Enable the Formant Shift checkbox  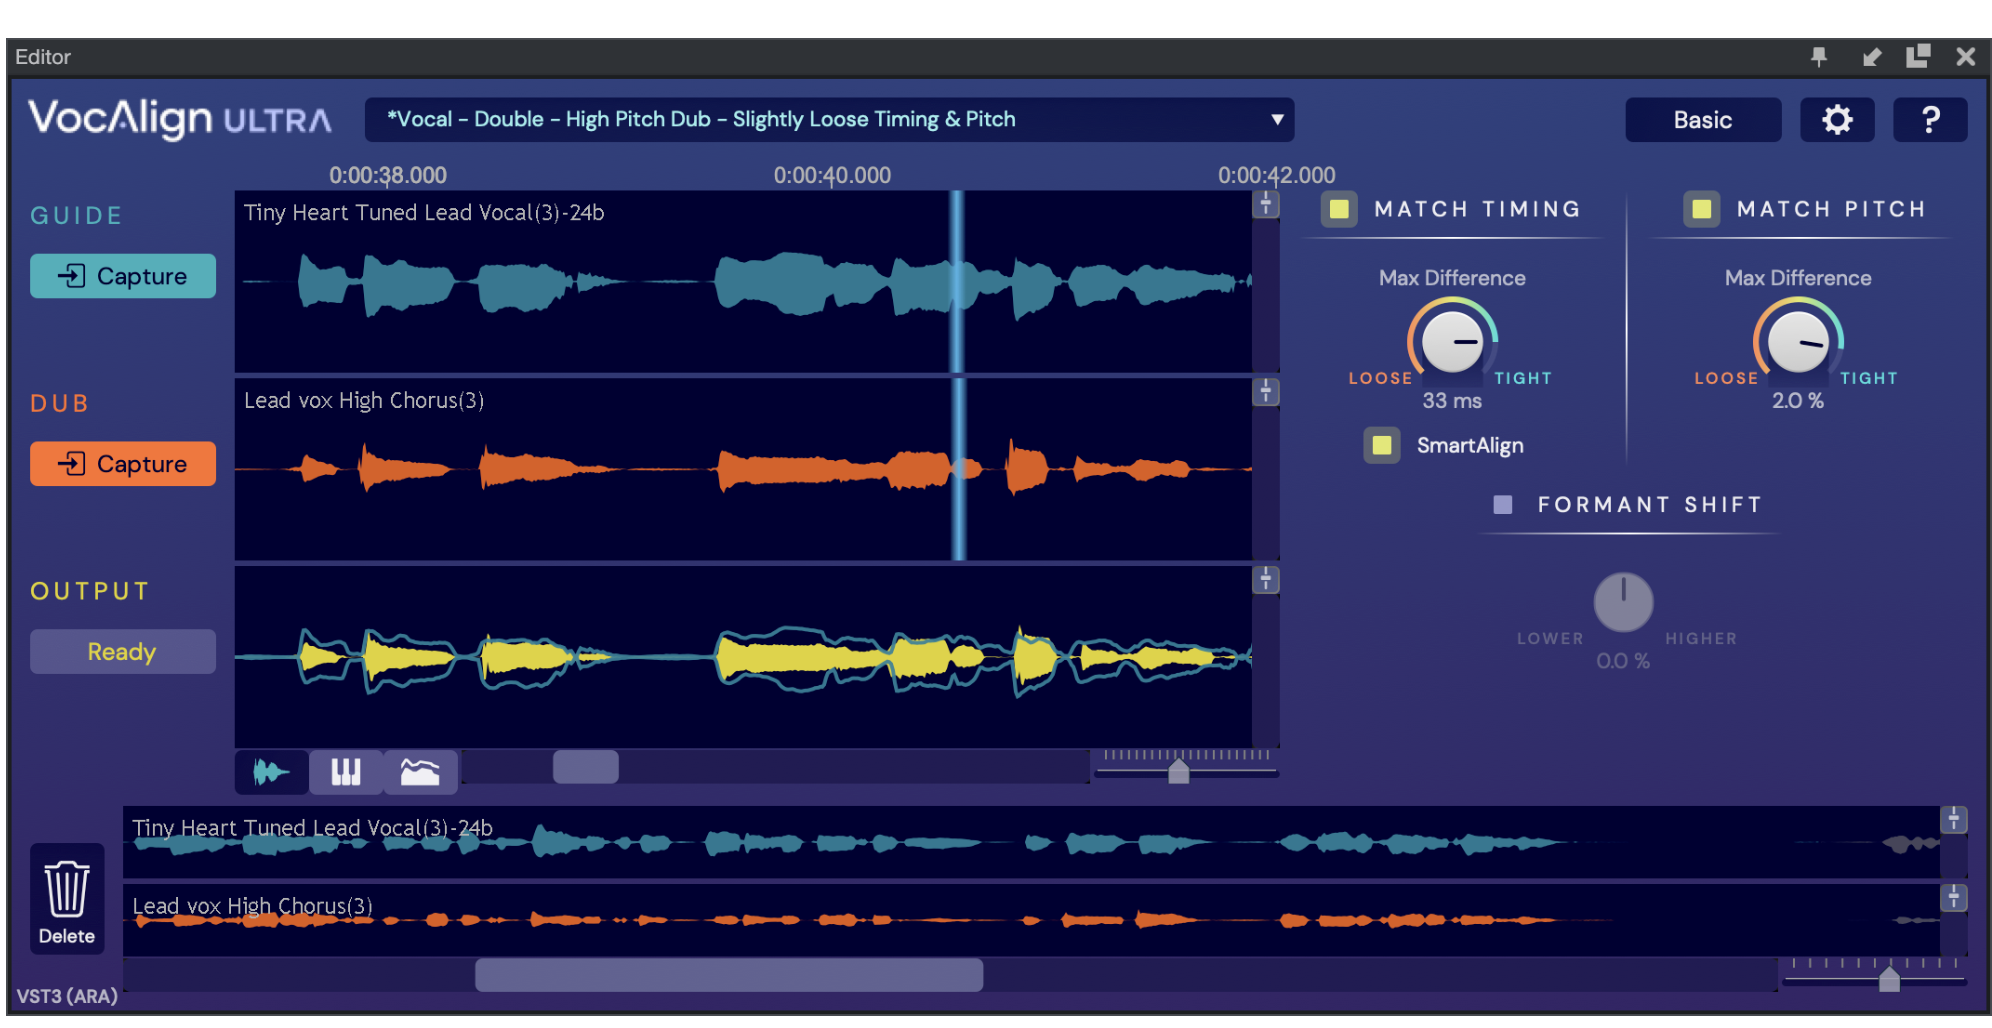click(1503, 505)
